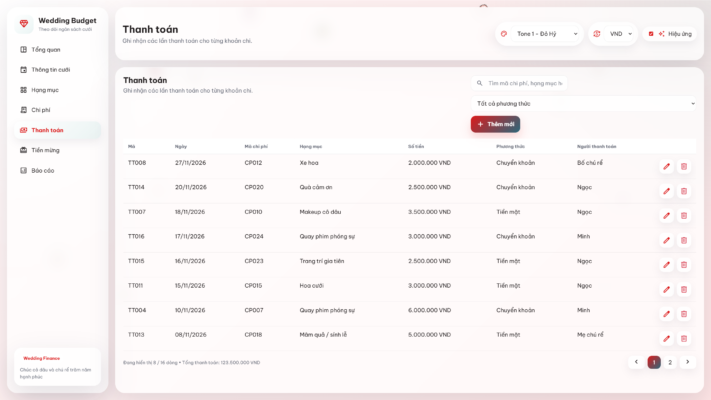Edit payment TT008 with the pencil icon
Viewport: 711px width, 400px height.
pyautogui.click(x=666, y=167)
